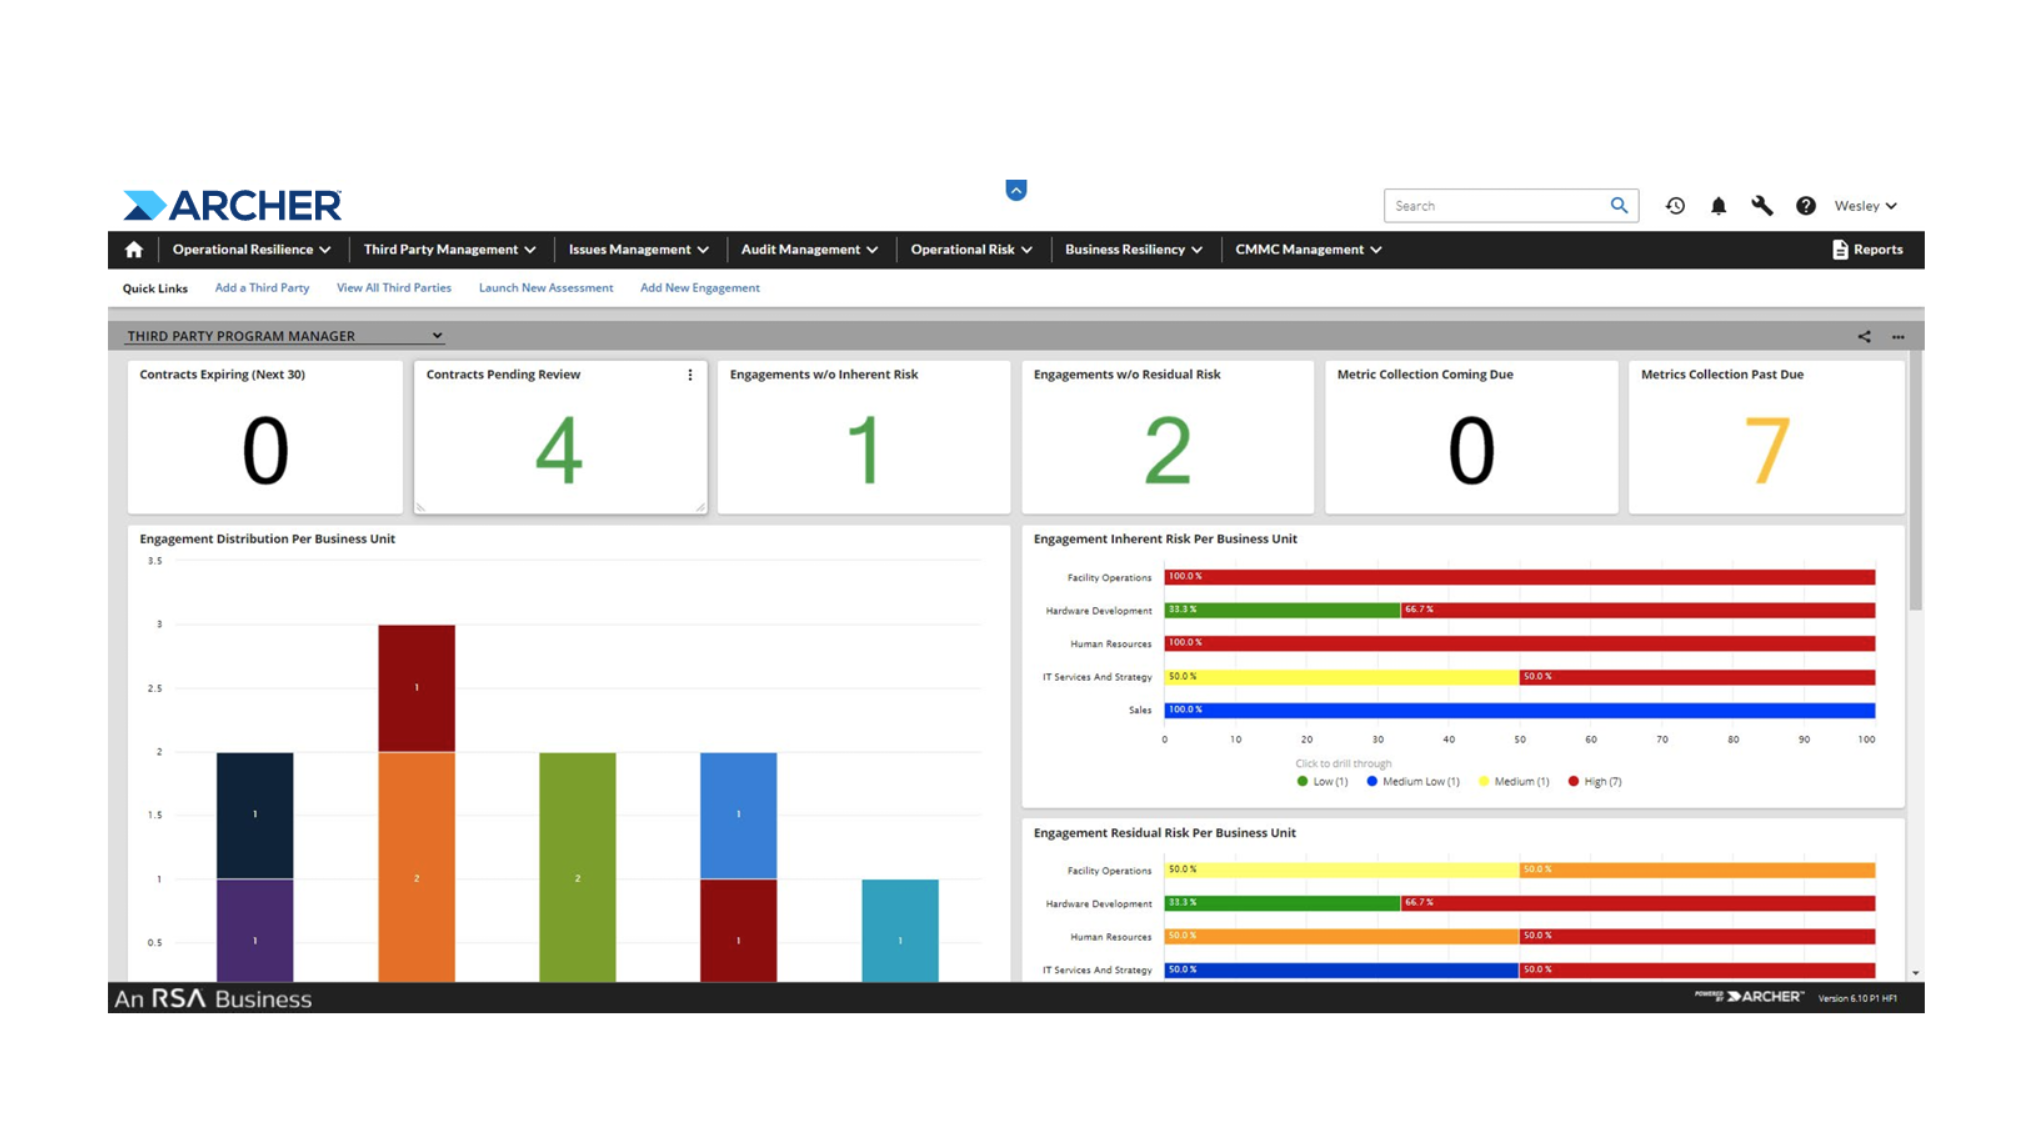Open the dashboard ellipsis options menu
The width and height of the screenshot is (2037, 1123).
point(1898,337)
